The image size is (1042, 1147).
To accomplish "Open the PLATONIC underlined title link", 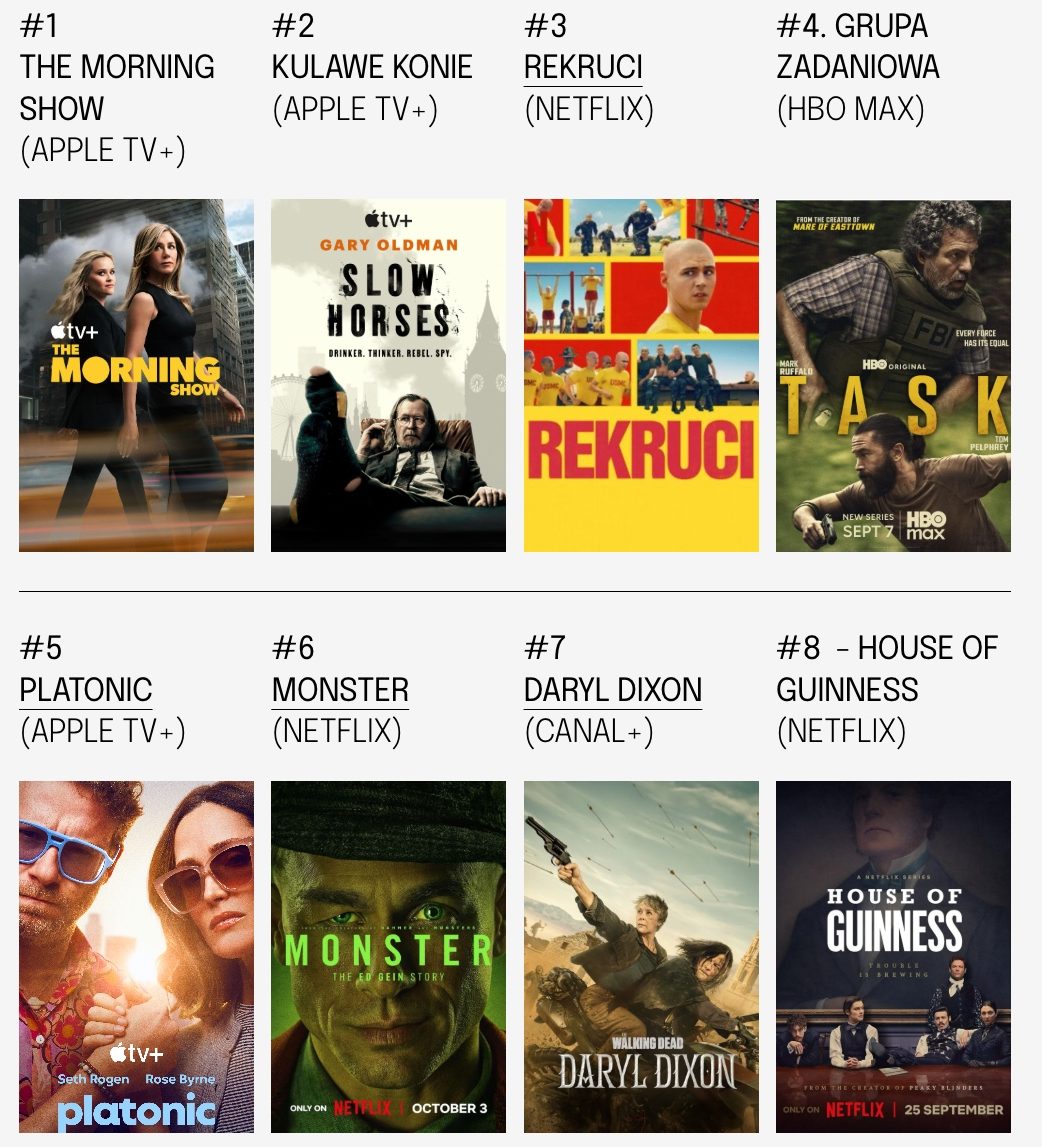I will 86,690.
